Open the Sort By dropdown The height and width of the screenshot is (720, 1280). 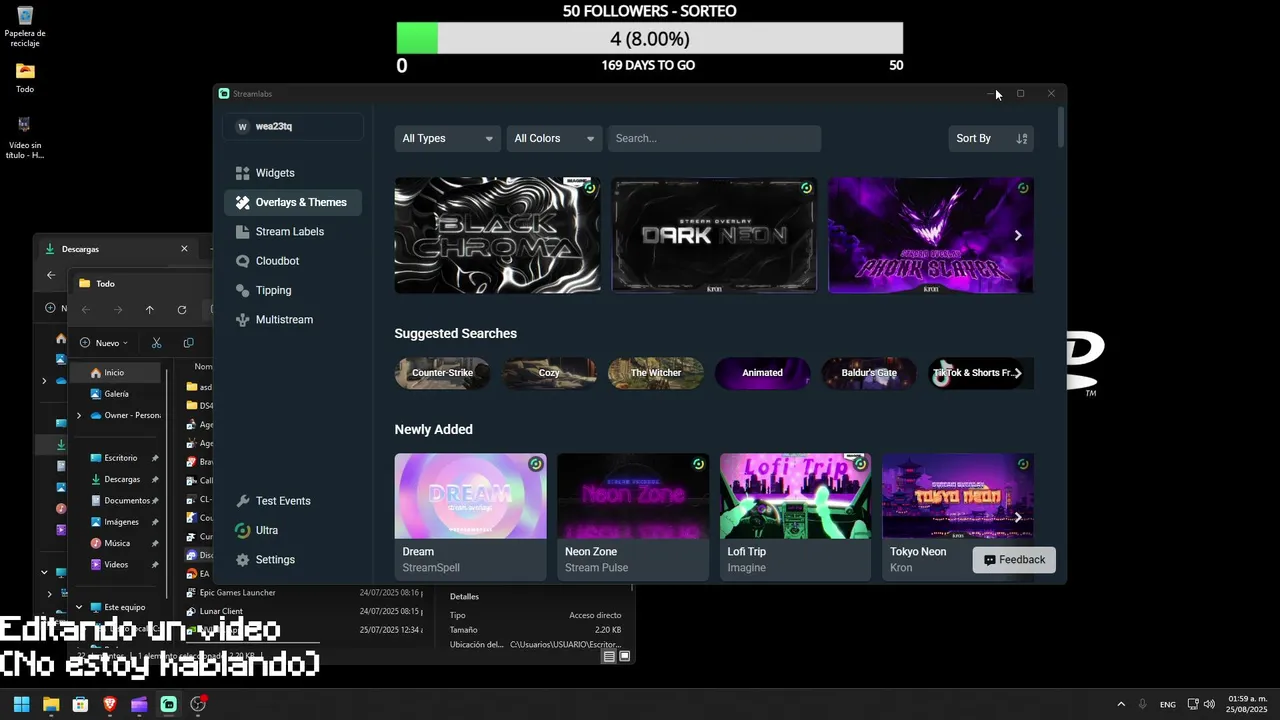(990, 139)
